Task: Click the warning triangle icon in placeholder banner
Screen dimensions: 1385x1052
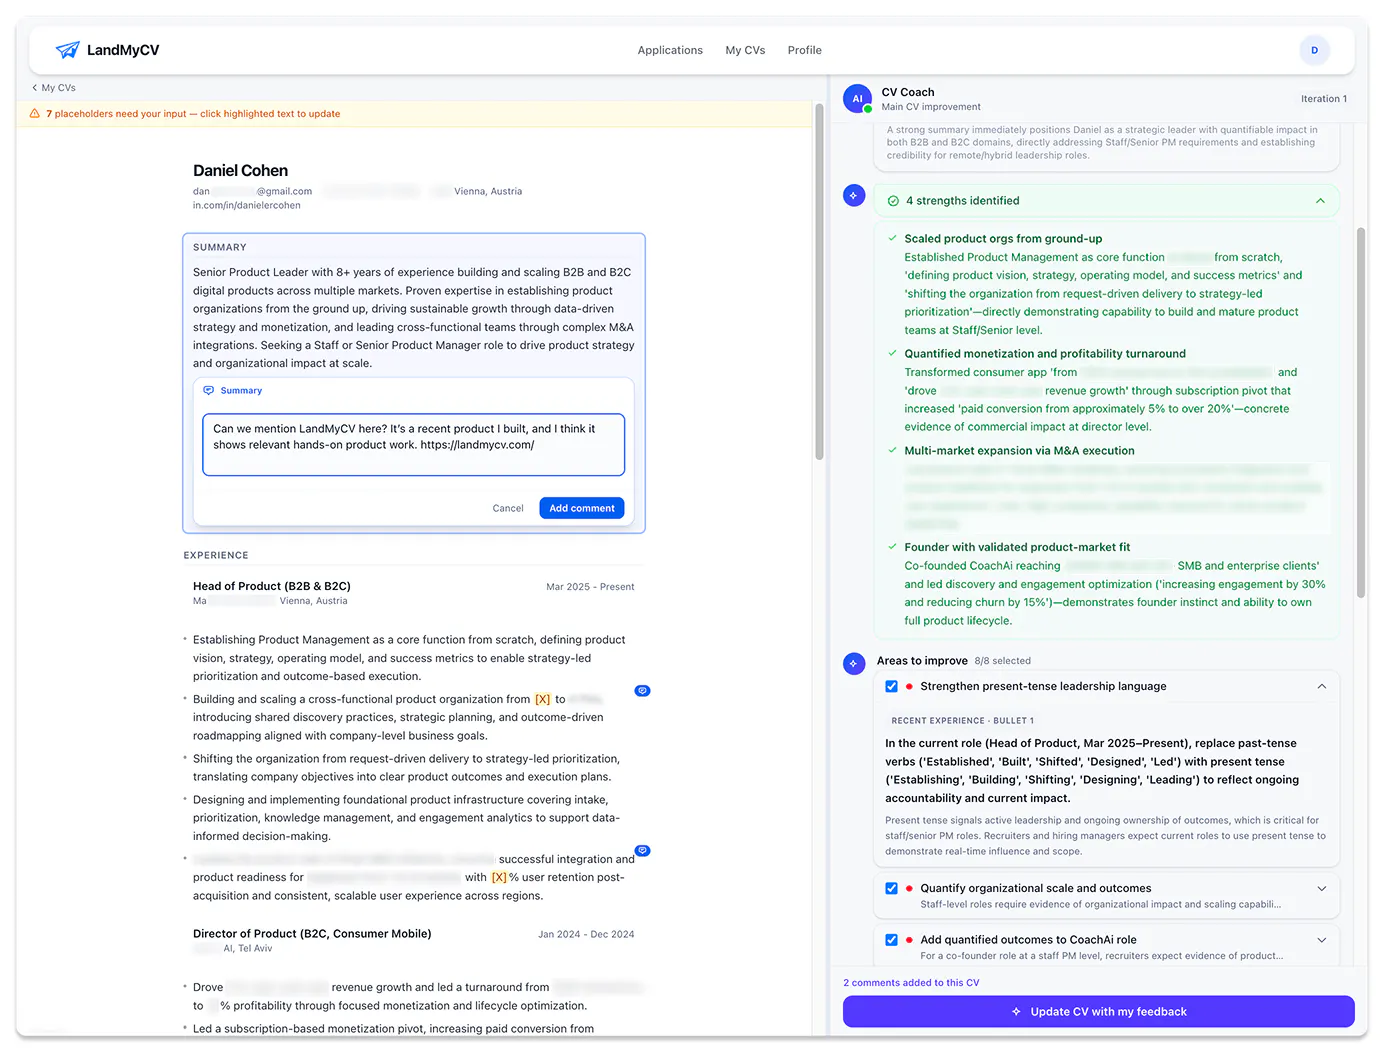Action: 35,114
